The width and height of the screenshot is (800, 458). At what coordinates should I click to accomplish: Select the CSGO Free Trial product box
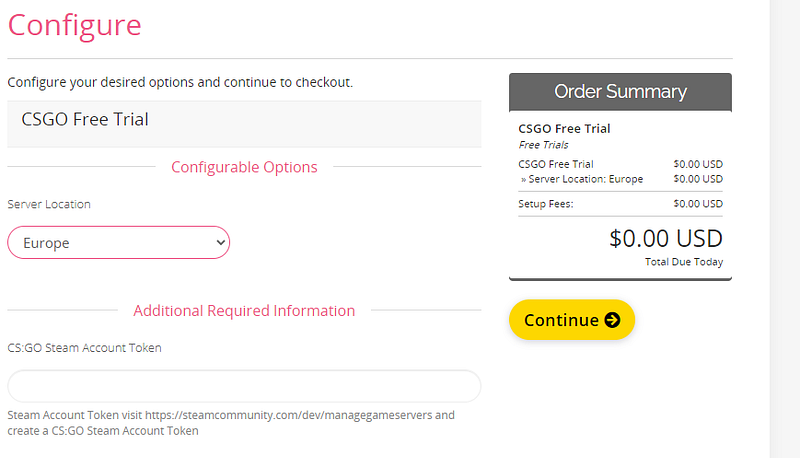tap(244, 120)
